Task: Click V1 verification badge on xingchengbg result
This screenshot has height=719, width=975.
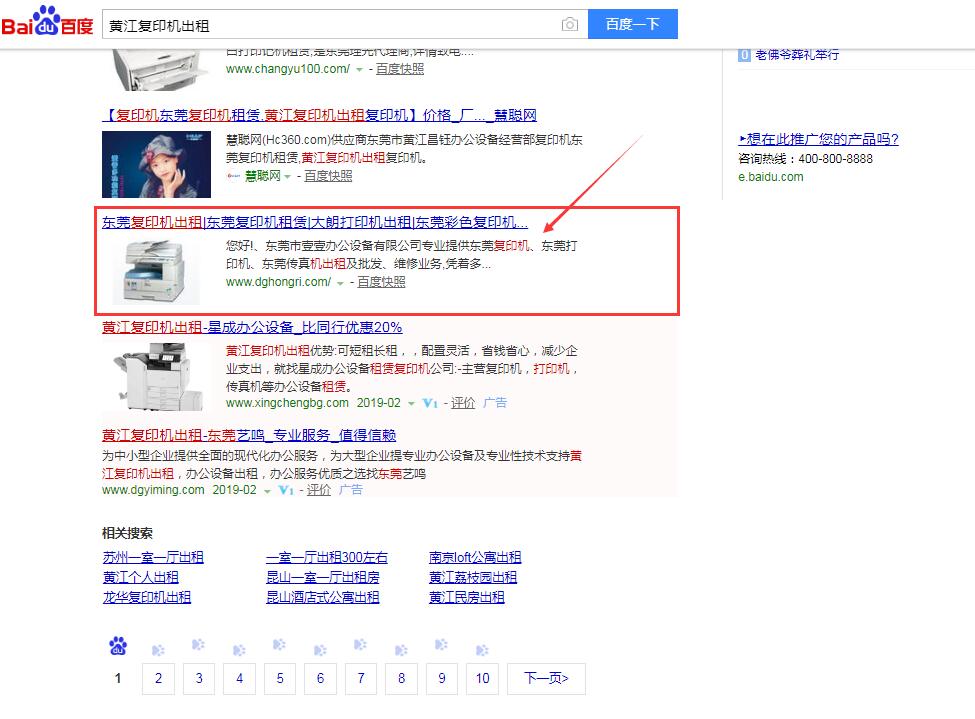Action: pyautogui.click(x=430, y=403)
